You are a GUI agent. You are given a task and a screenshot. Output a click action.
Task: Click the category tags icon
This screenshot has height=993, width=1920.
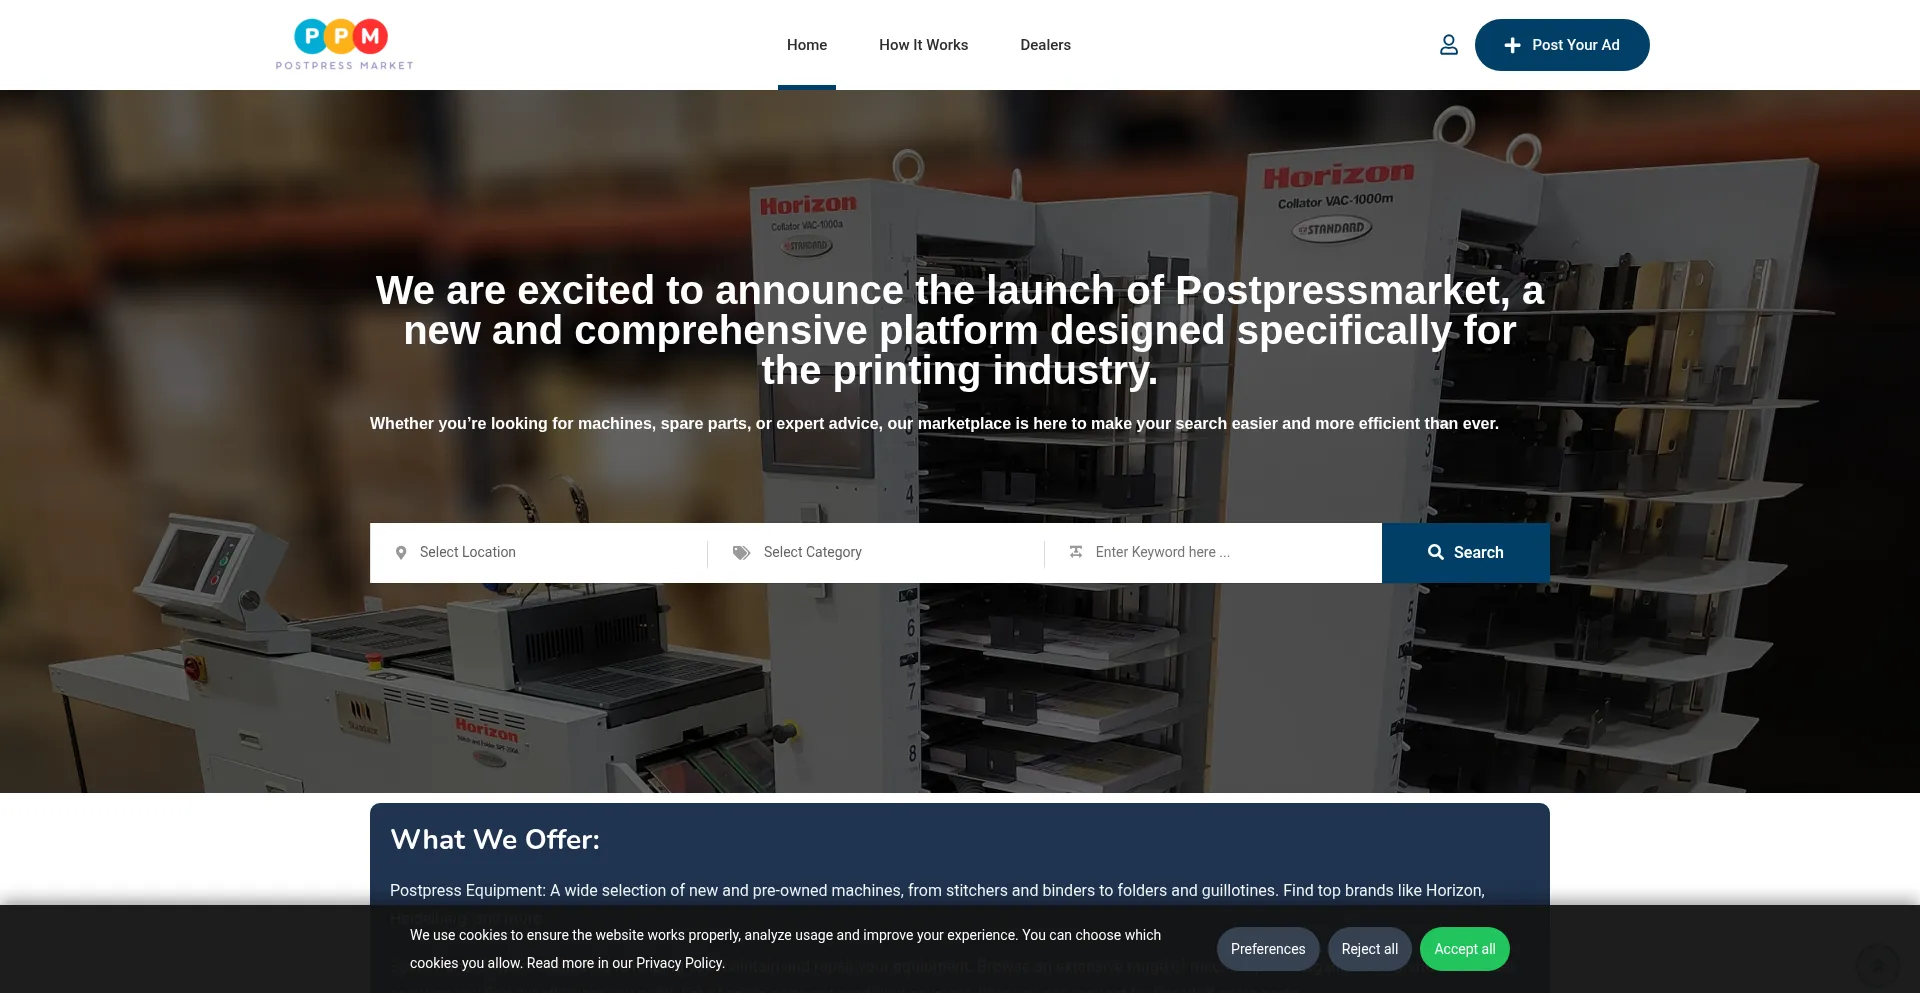(x=741, y=552)
